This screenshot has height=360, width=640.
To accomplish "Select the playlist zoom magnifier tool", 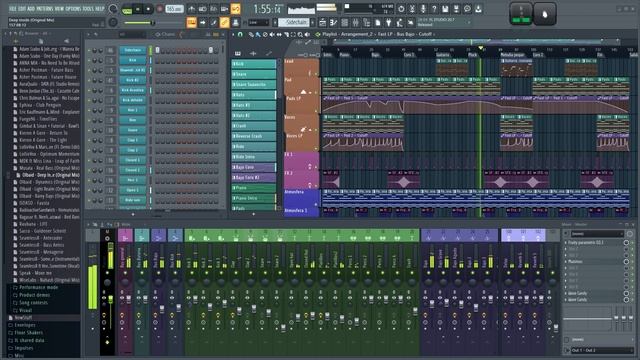I will 300,35.
